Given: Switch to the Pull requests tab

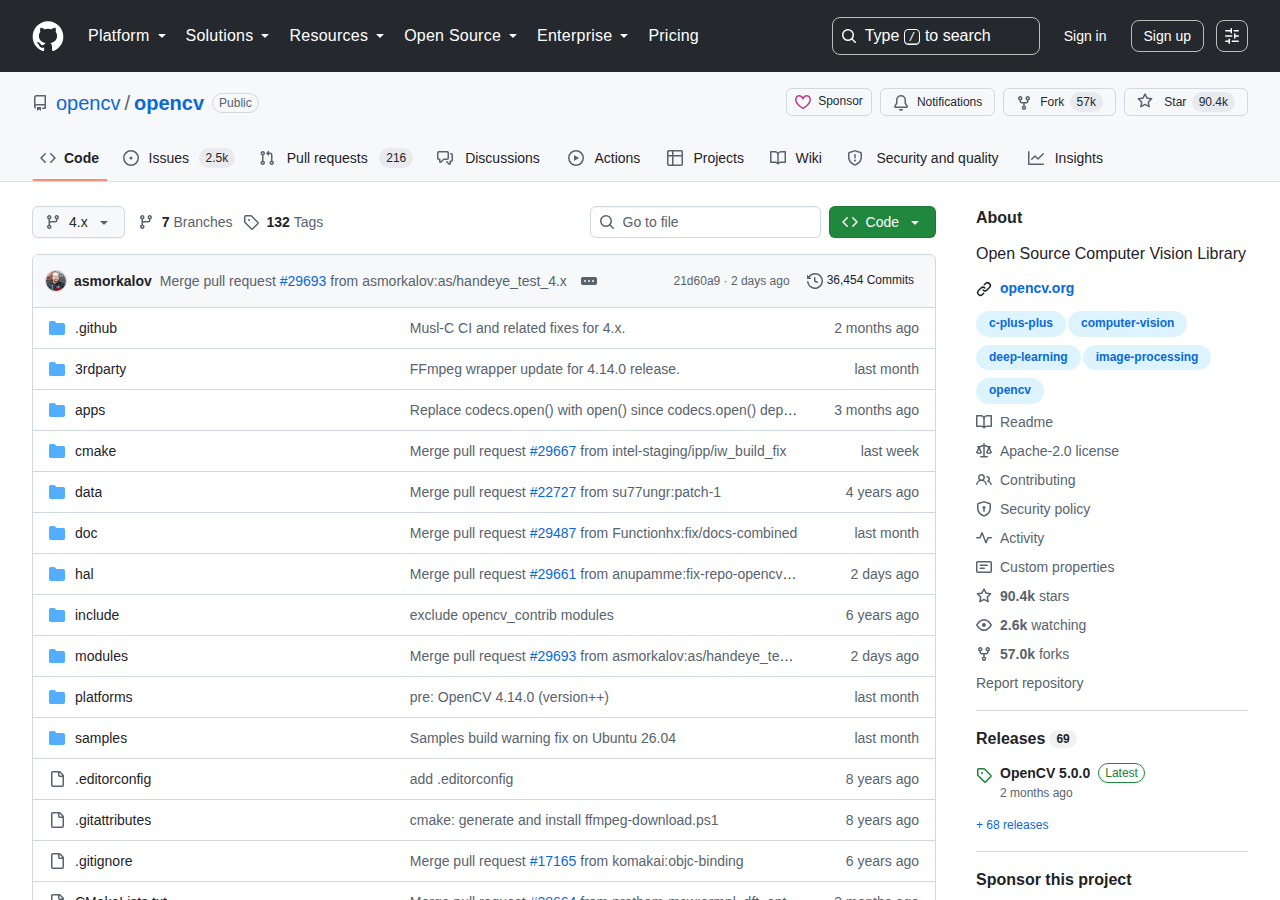Looking at the screenshot, I should tap(335, 158).
